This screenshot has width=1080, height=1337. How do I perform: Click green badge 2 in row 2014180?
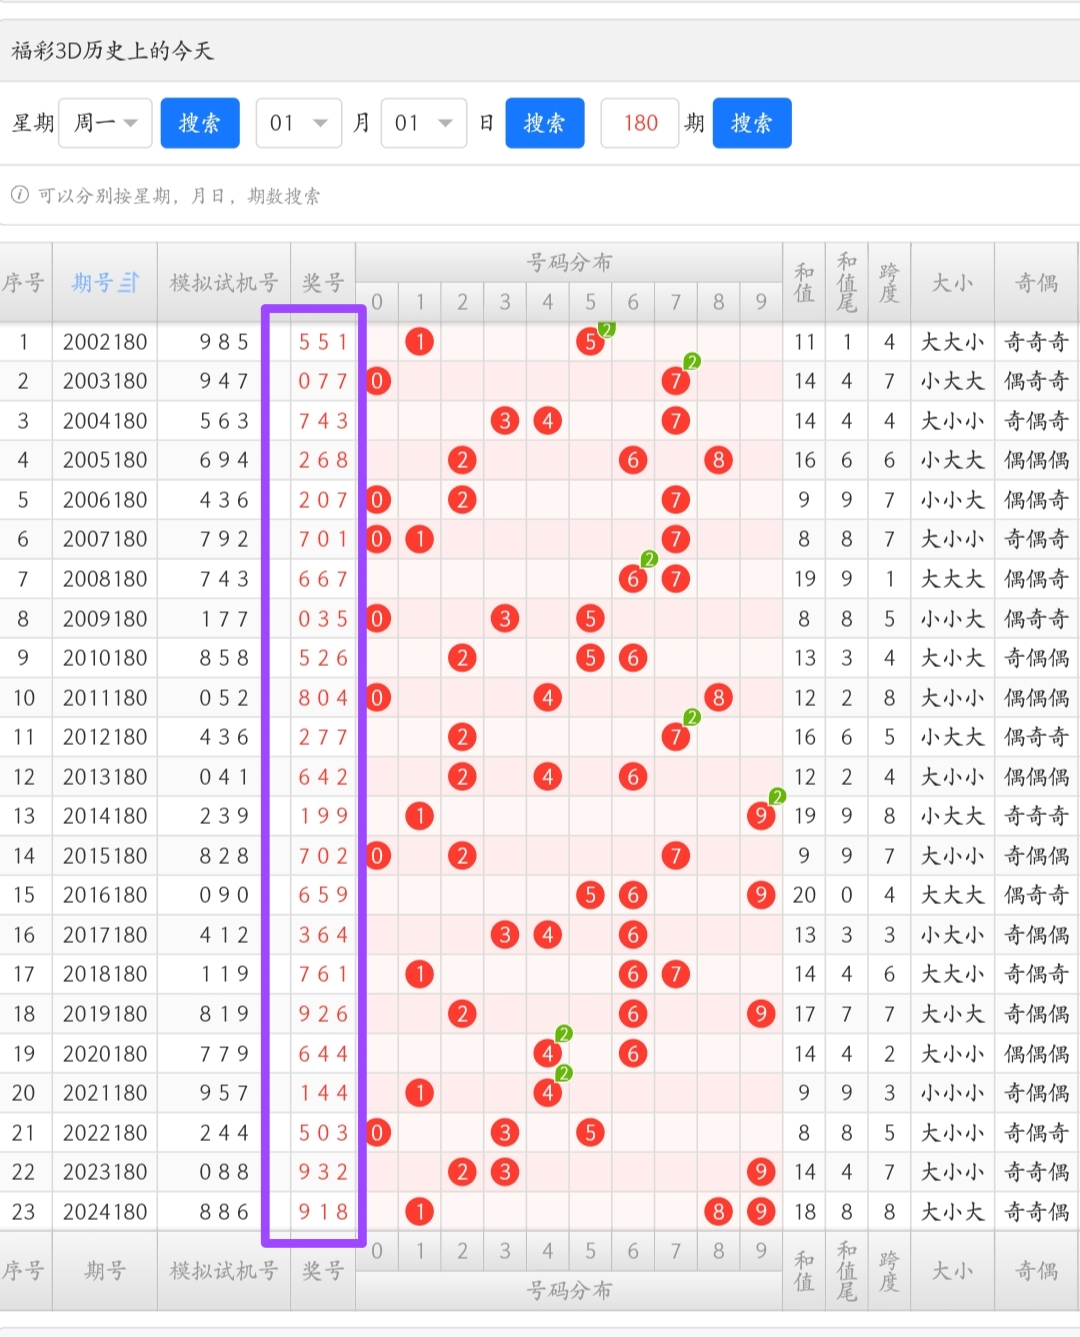pos(777,797)
